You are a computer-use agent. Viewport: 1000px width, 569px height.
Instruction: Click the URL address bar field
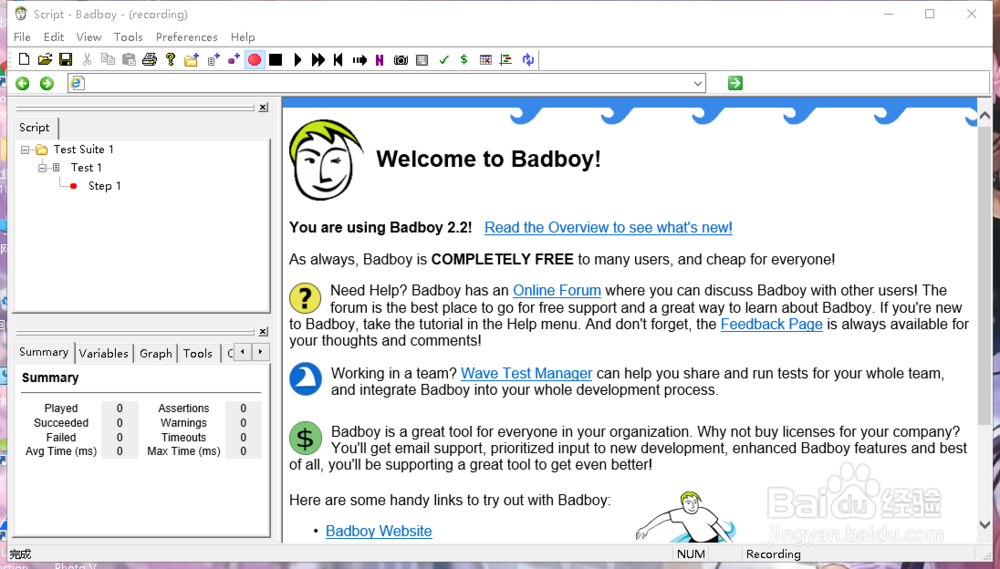386,83
